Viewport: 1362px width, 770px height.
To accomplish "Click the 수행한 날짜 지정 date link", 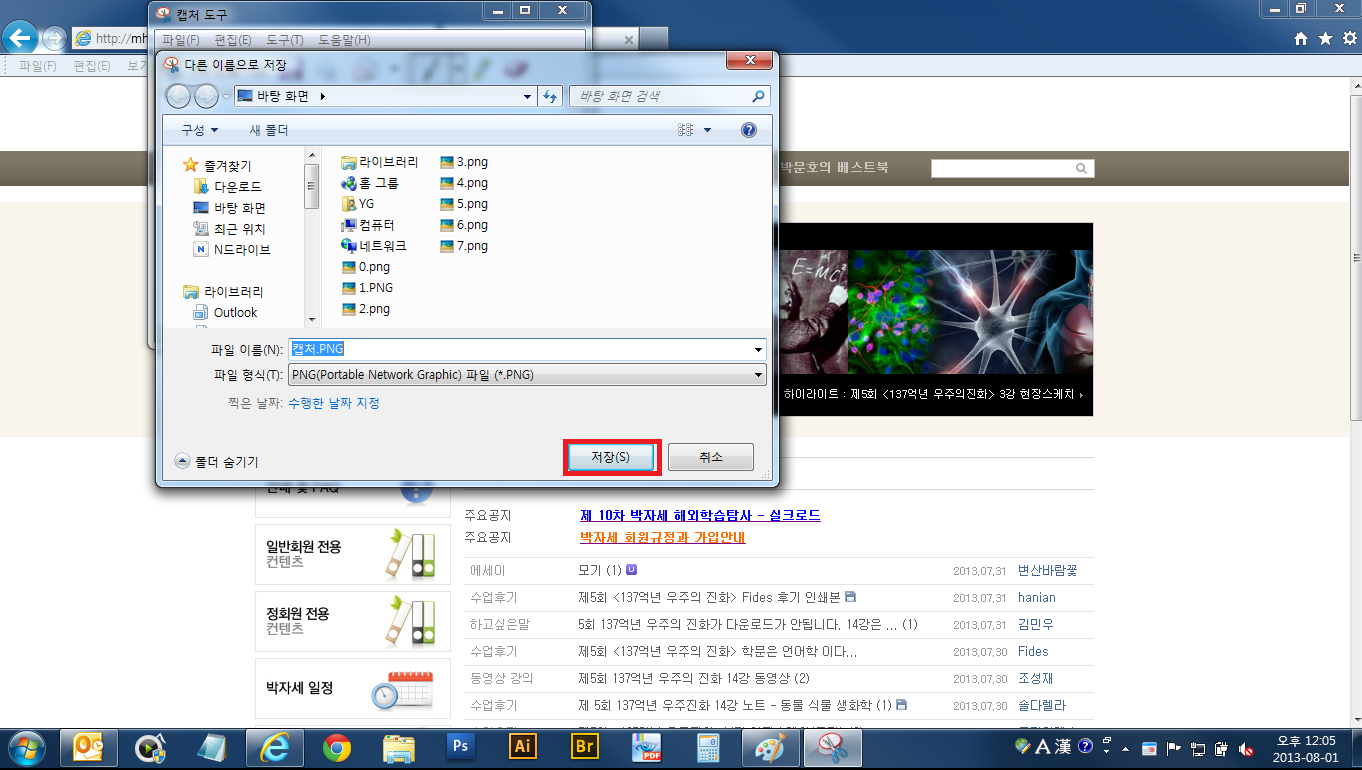I will (334, 403).
